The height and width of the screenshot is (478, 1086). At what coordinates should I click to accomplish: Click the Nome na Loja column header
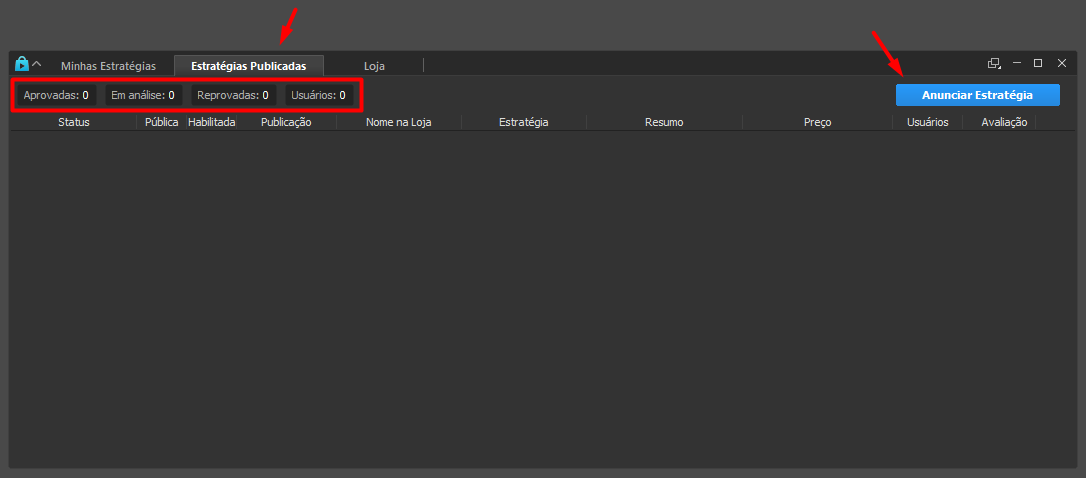click(399, 122)
